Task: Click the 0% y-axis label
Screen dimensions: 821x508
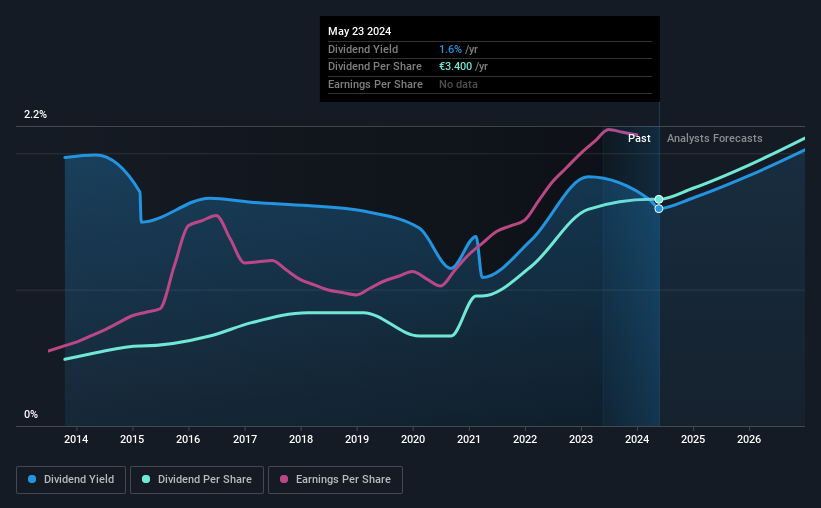Action: pyautogui.click(x=31, y=414)
